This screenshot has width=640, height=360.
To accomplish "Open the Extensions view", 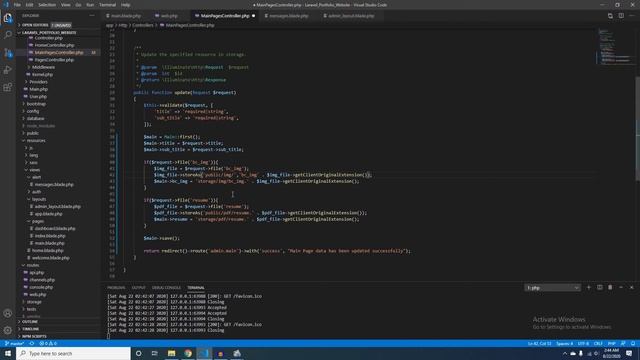I will [8, 87].
